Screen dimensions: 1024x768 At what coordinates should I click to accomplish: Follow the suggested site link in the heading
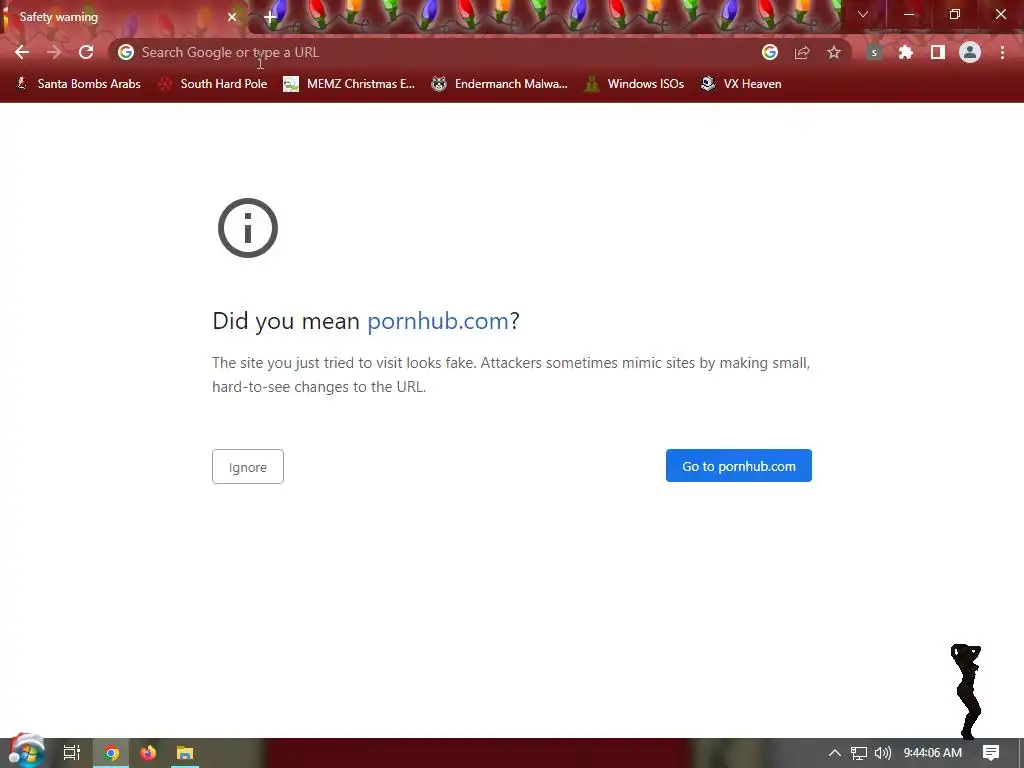(438, 321)
